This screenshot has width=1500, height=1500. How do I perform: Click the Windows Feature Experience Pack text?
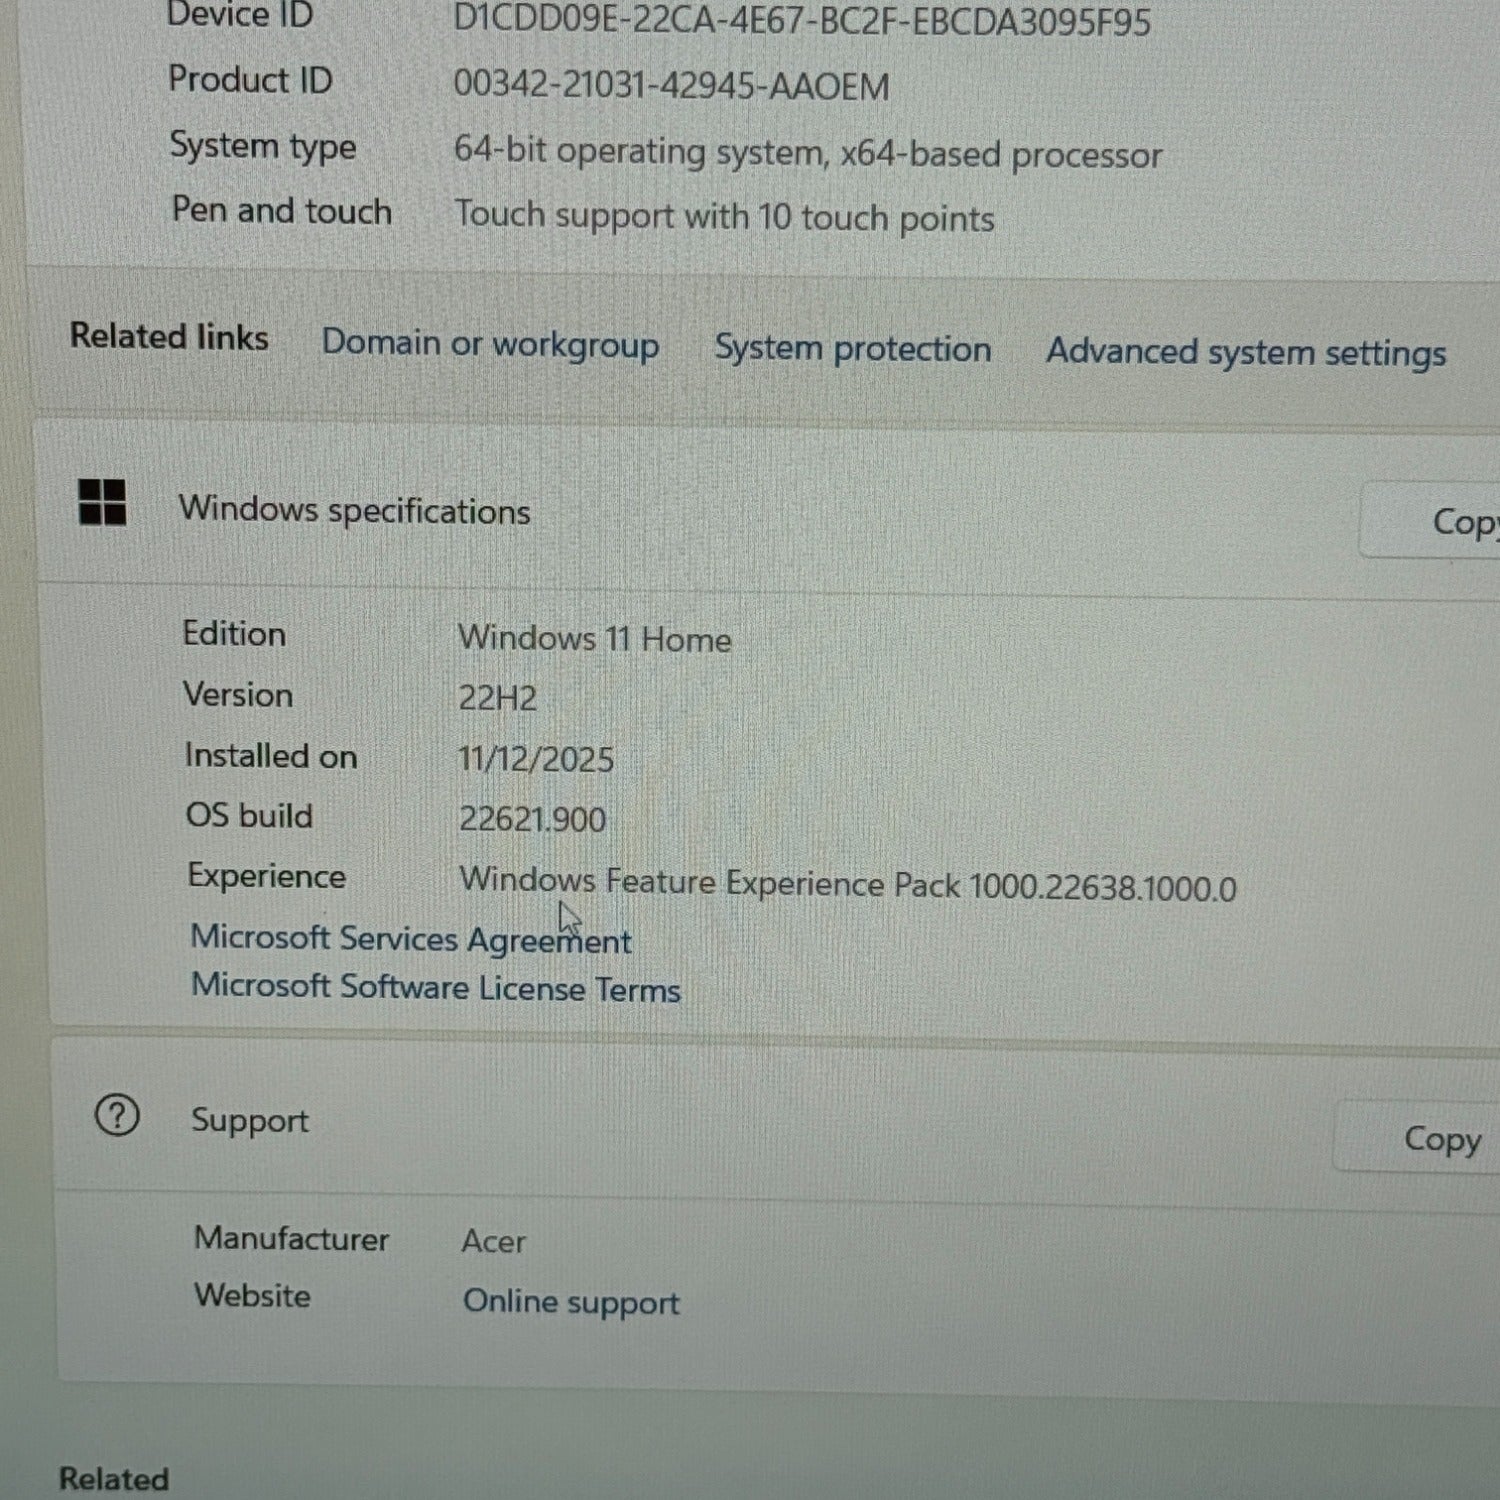point(846,885)
